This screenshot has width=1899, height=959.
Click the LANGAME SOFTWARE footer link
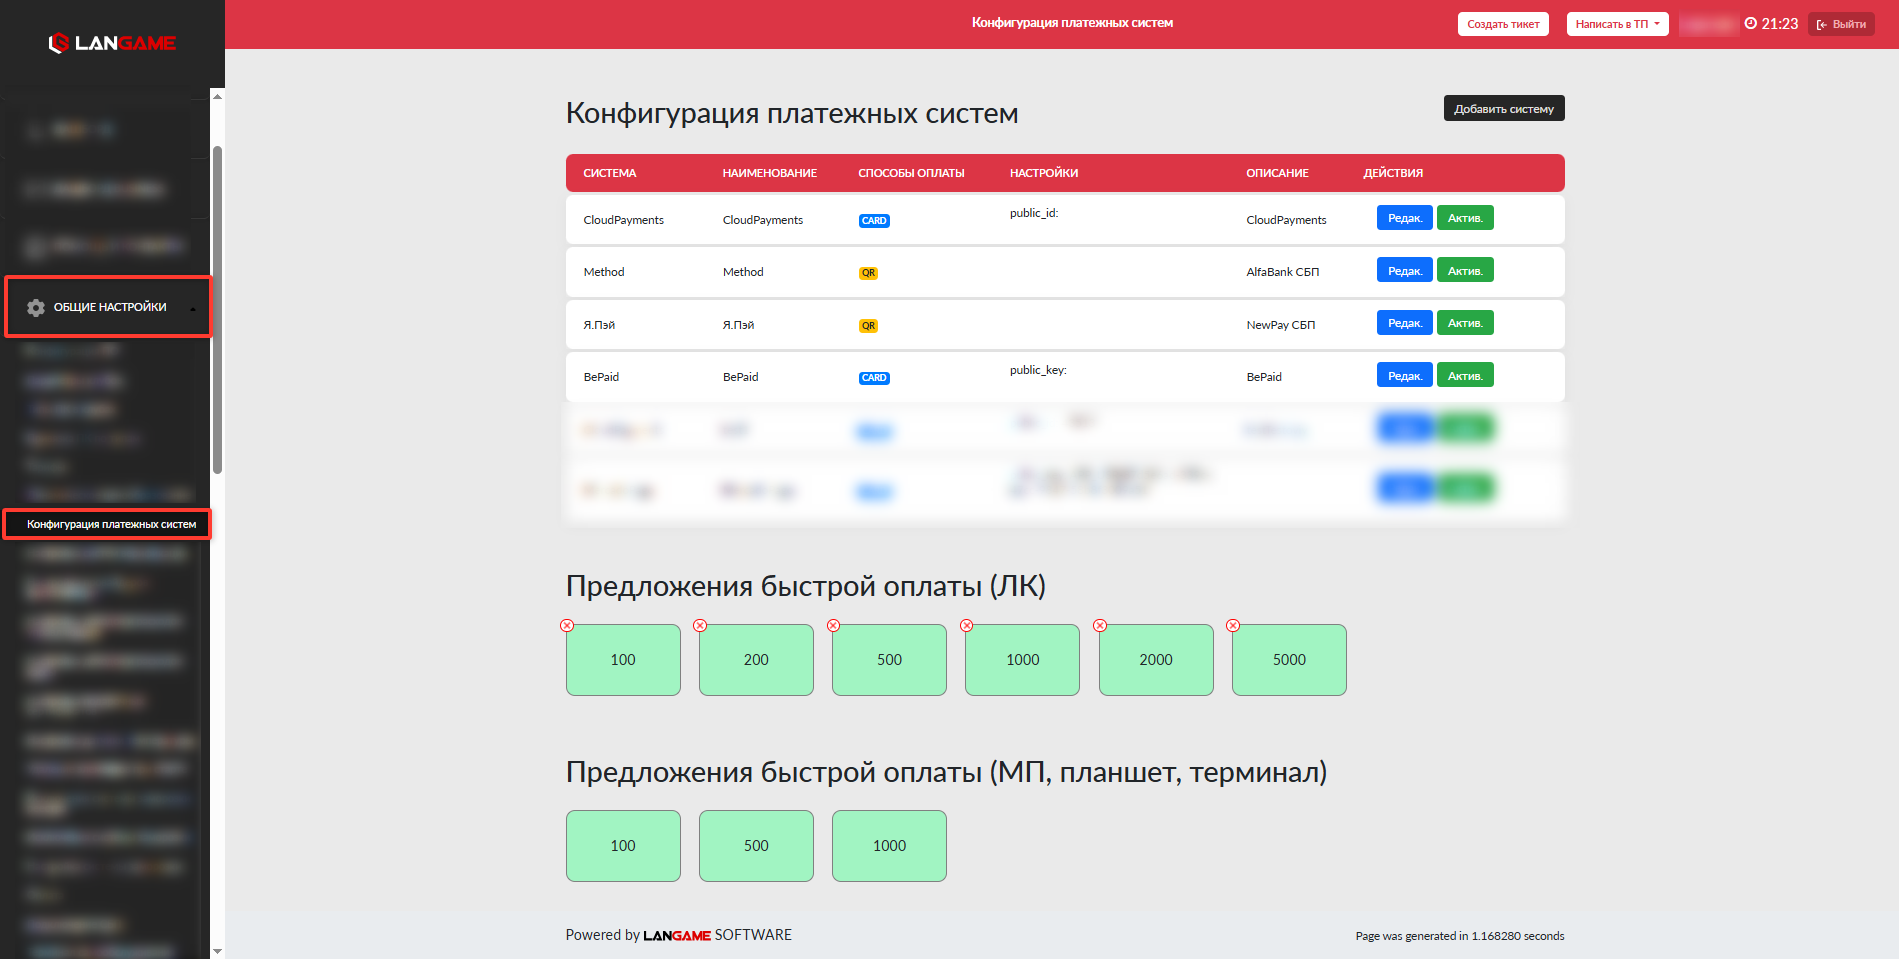point(717,935)
